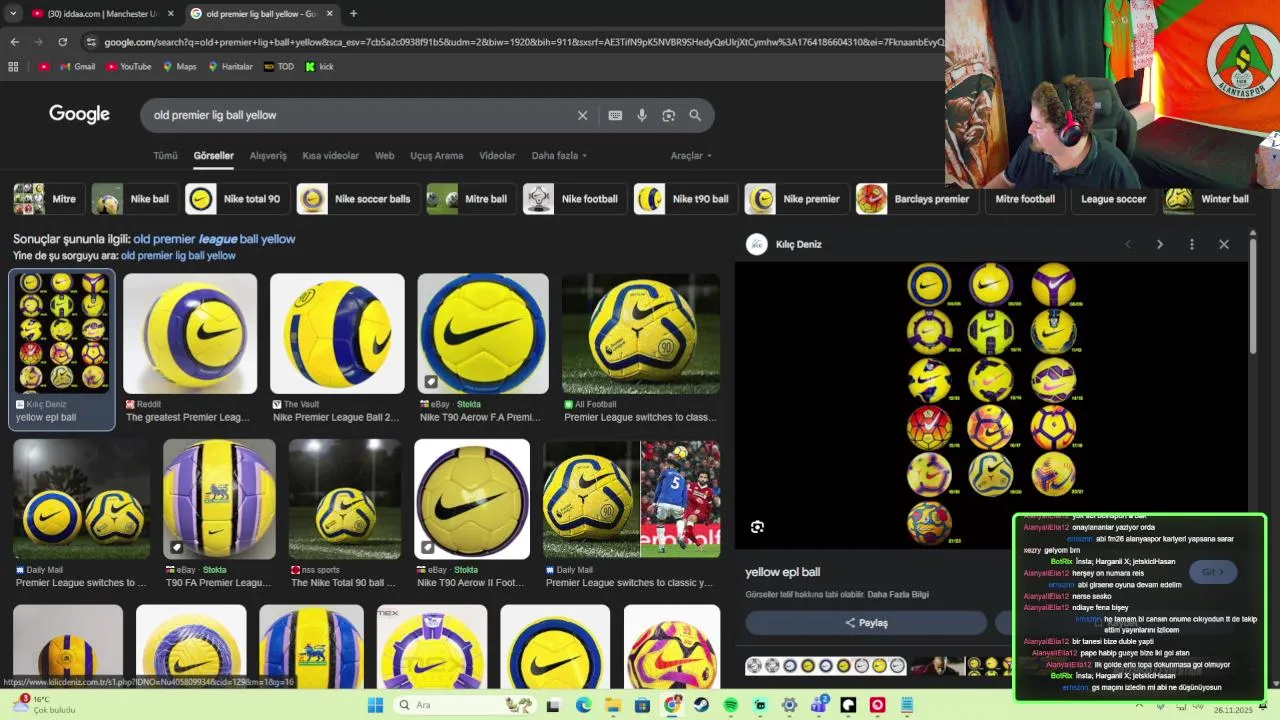The height and width of the screenshot is (720, 1280).
Task: Search inside the previewed image with Lens
Action: click(757, 527)
